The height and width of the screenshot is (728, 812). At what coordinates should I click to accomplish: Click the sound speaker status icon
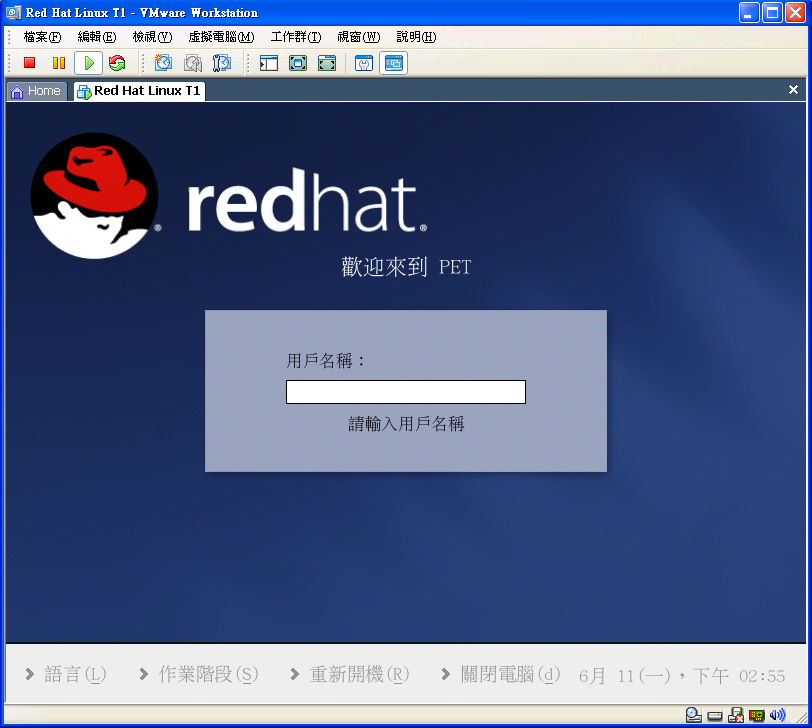[777, 715]
